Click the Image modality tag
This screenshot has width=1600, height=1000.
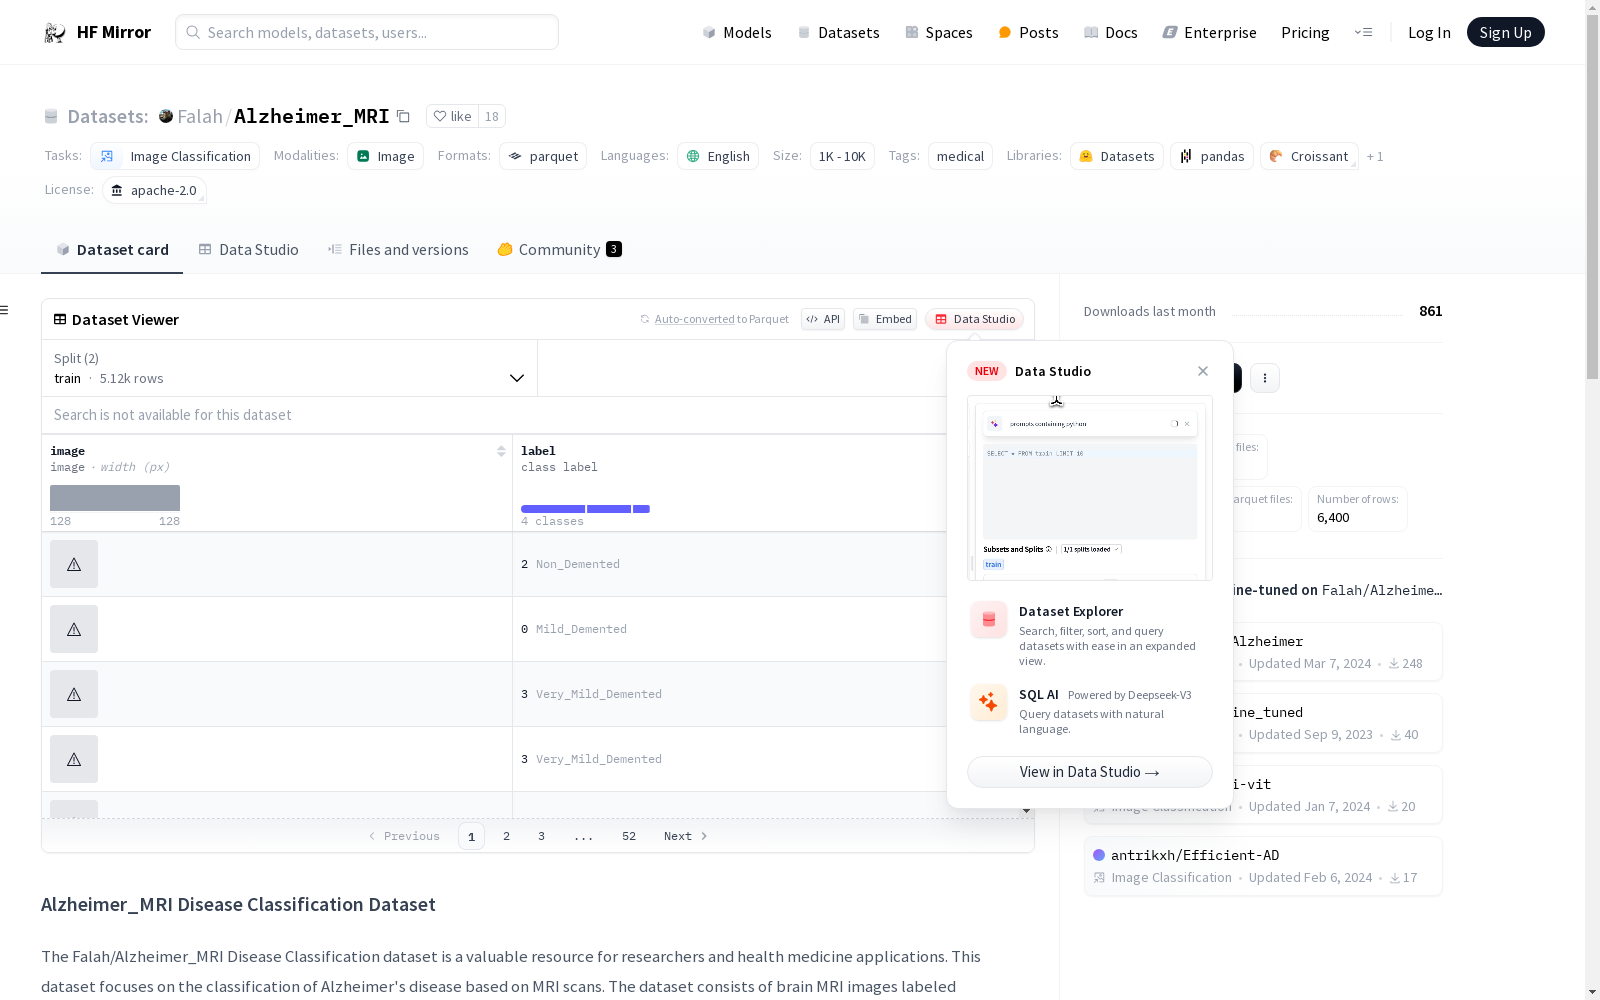pyautogui.click(x=386, y=156)
